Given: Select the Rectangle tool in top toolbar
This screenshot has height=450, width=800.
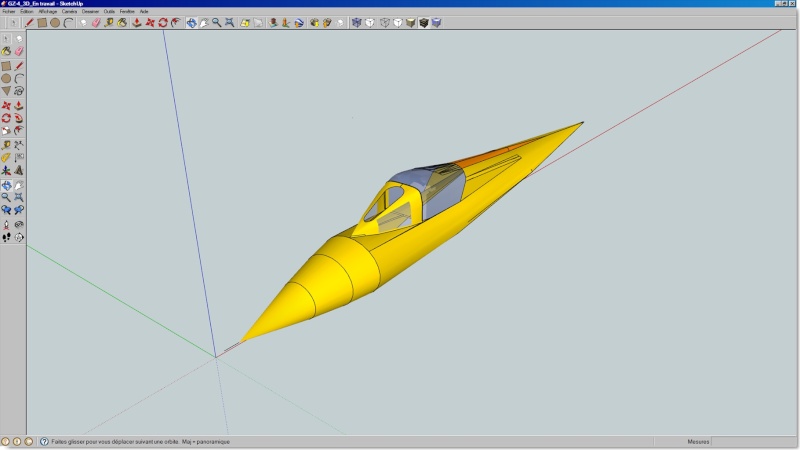Looking at the screenshot, I should coord(42,22).
